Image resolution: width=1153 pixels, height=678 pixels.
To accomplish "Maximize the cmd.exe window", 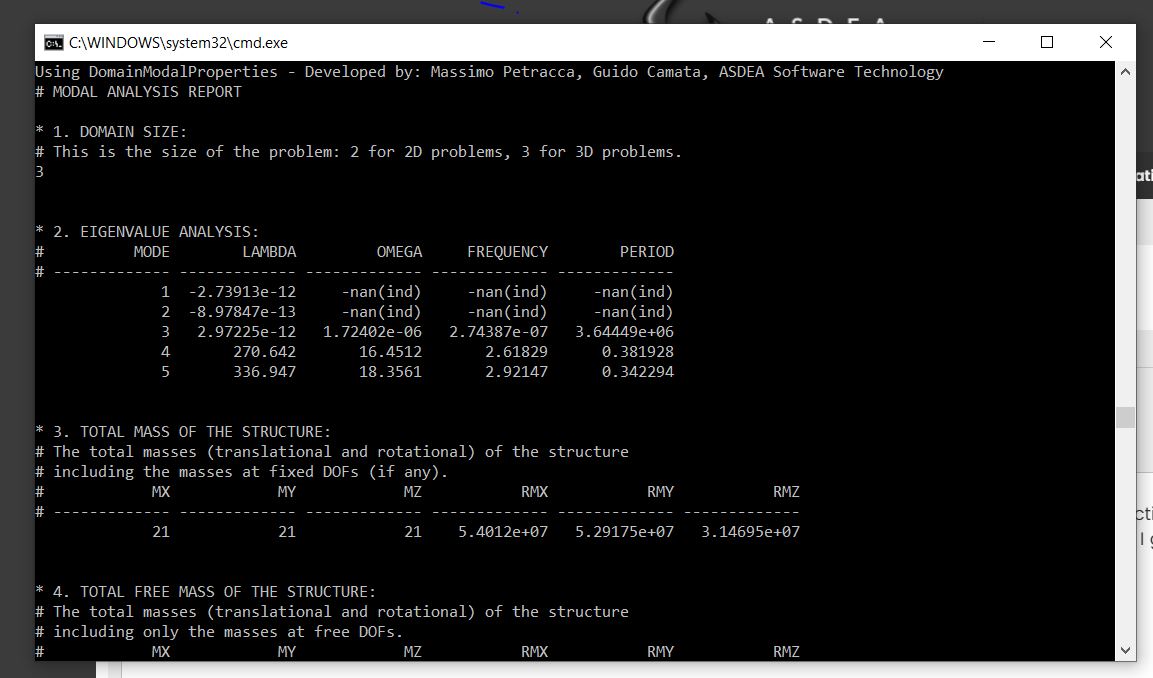I will [1047, 42].
